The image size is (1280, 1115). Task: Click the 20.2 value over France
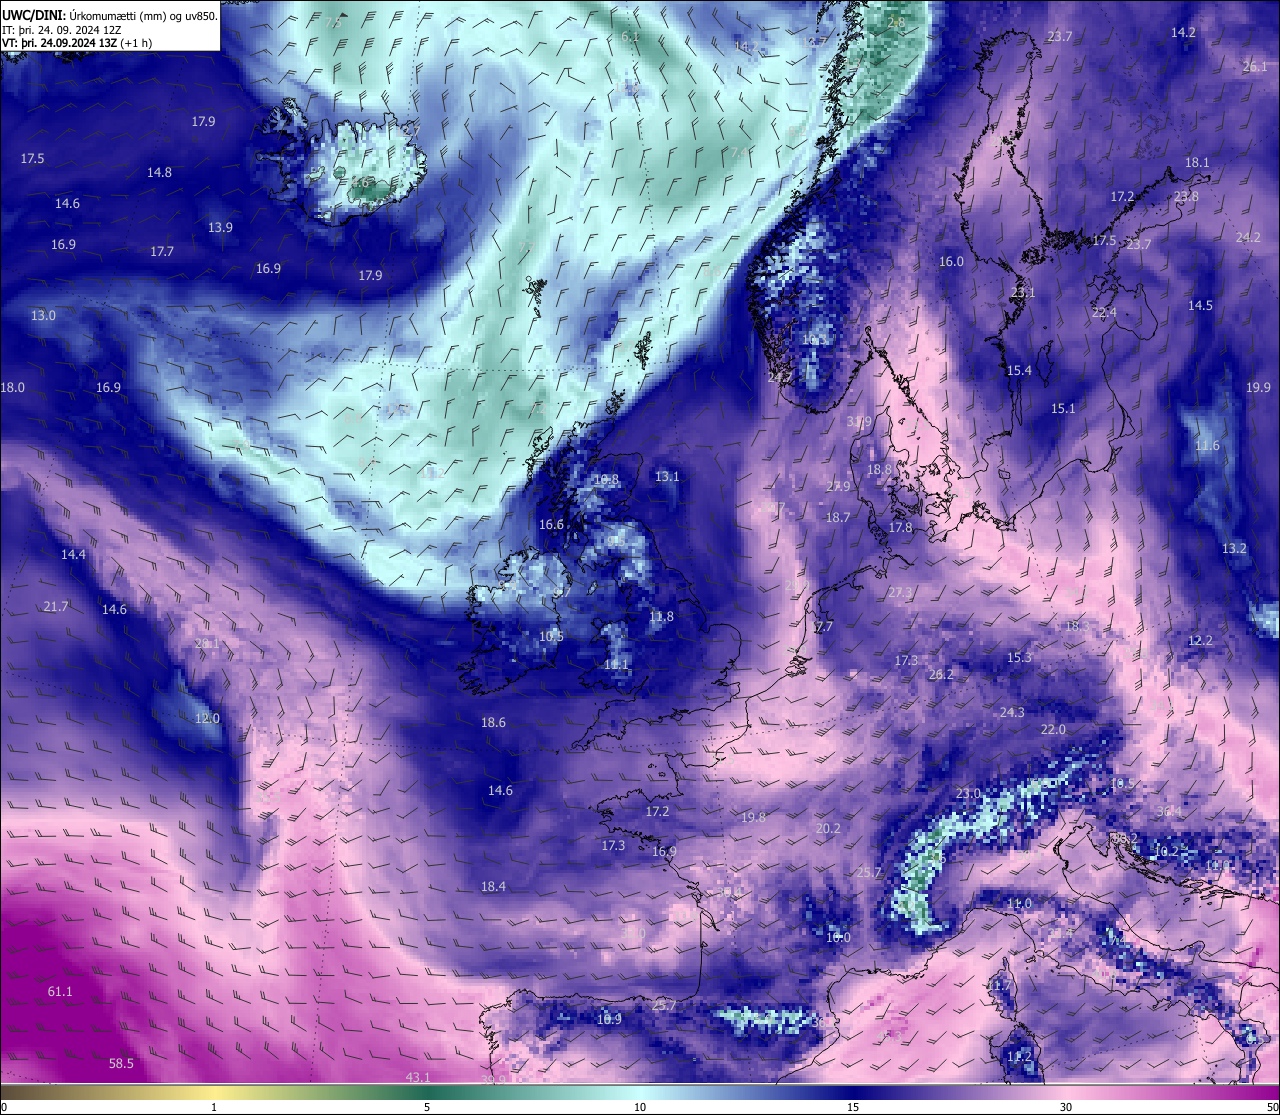828,828
